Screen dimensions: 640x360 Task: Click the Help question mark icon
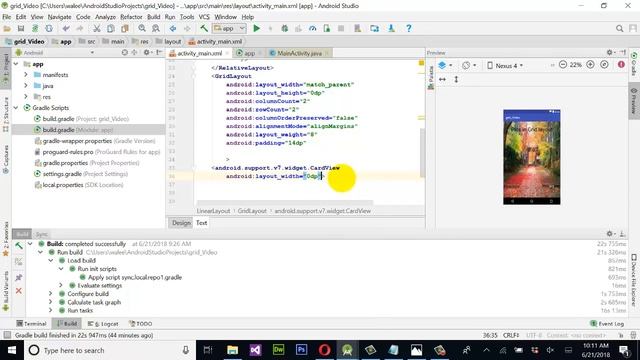pos(409,29)
